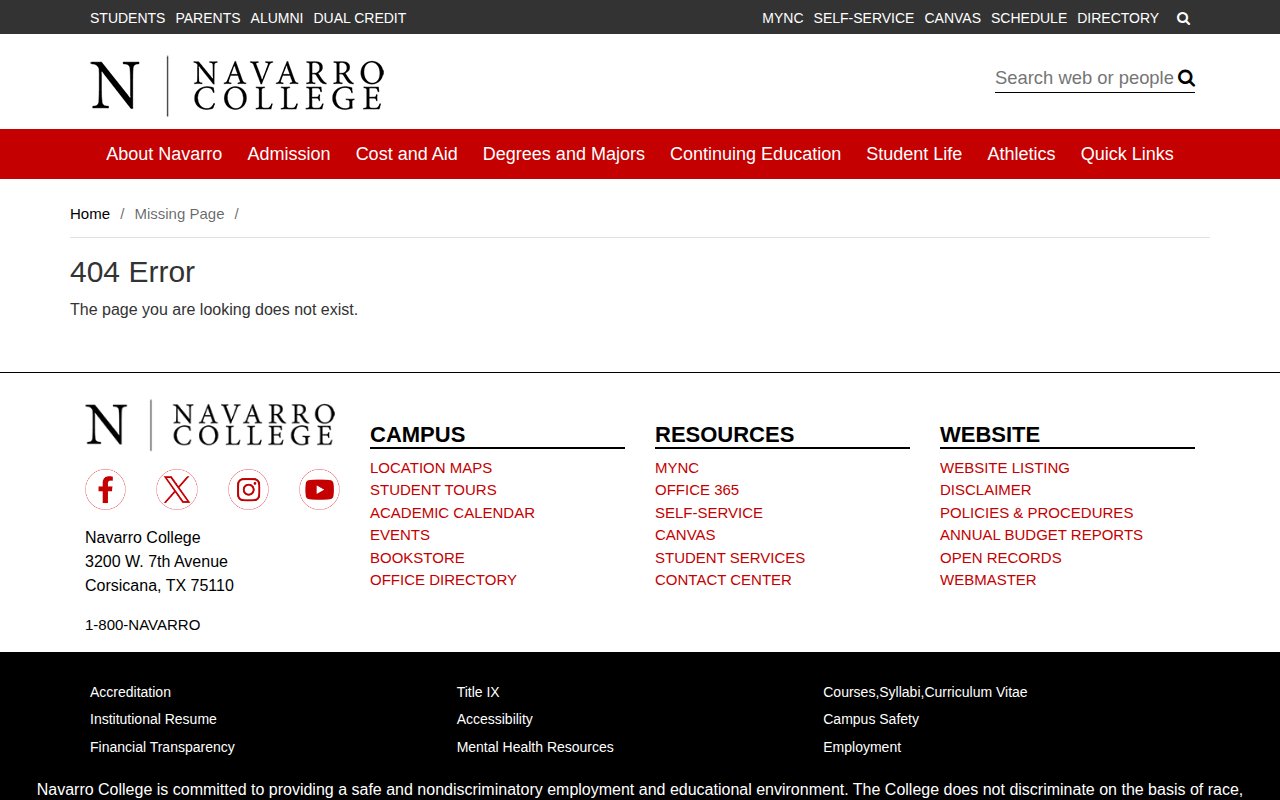Open the Cost and Aid menu item

406,154
